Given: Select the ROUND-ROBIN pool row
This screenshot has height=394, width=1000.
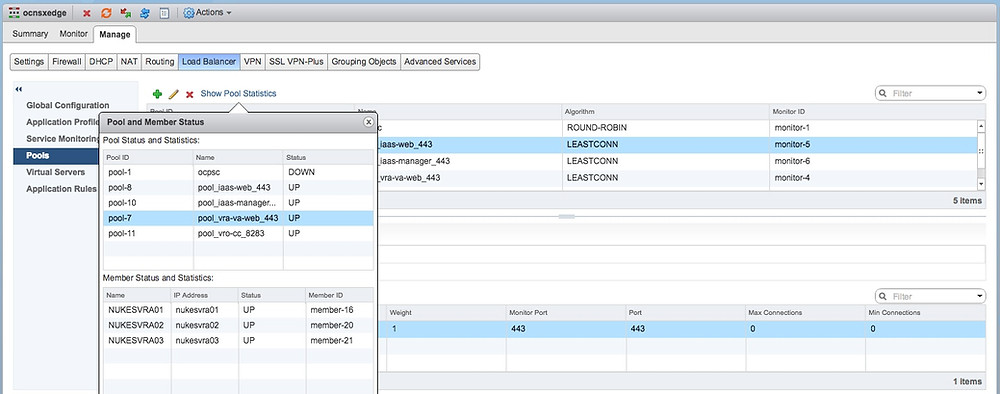Looking at the screenshot, I should click(x=676, y=128).
